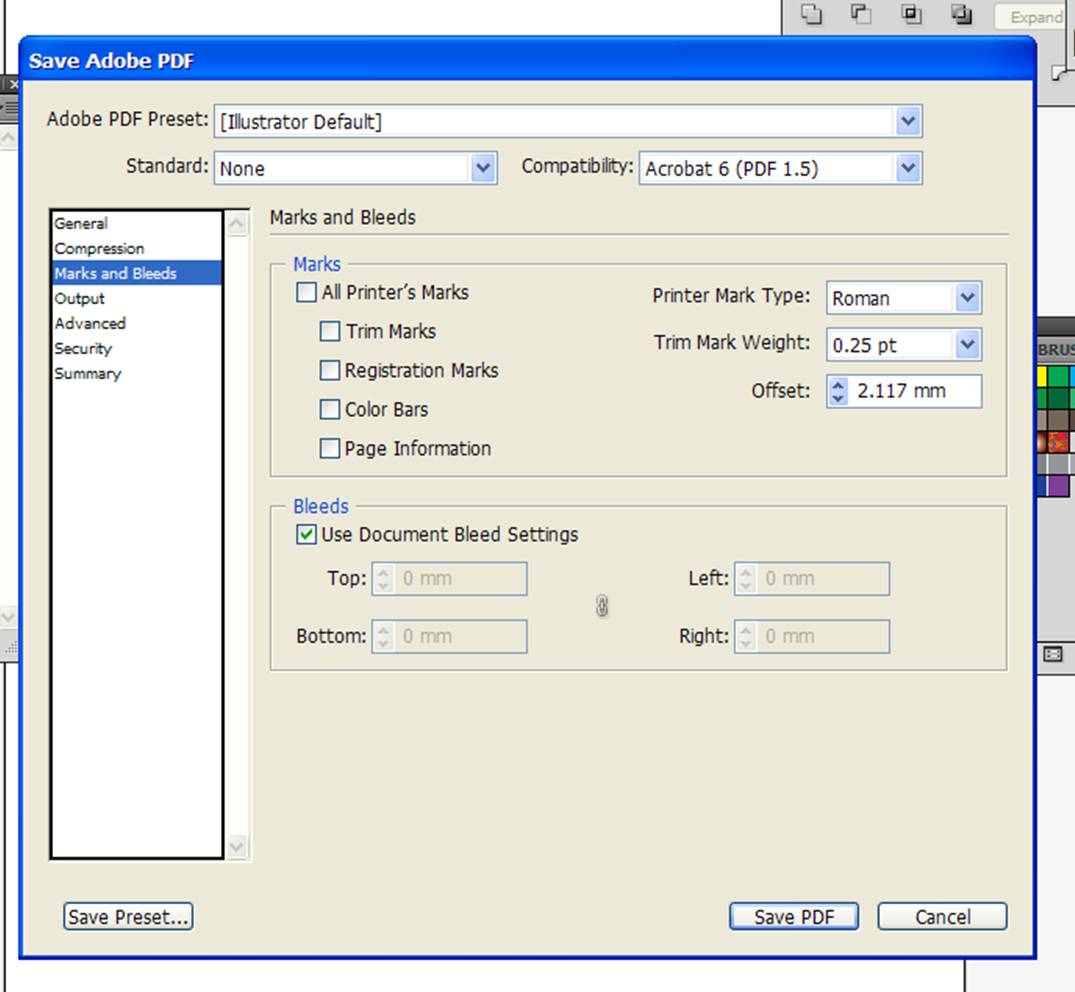Click the Intersect shape mode icon in Pathfinder panel

pos(911,14)
